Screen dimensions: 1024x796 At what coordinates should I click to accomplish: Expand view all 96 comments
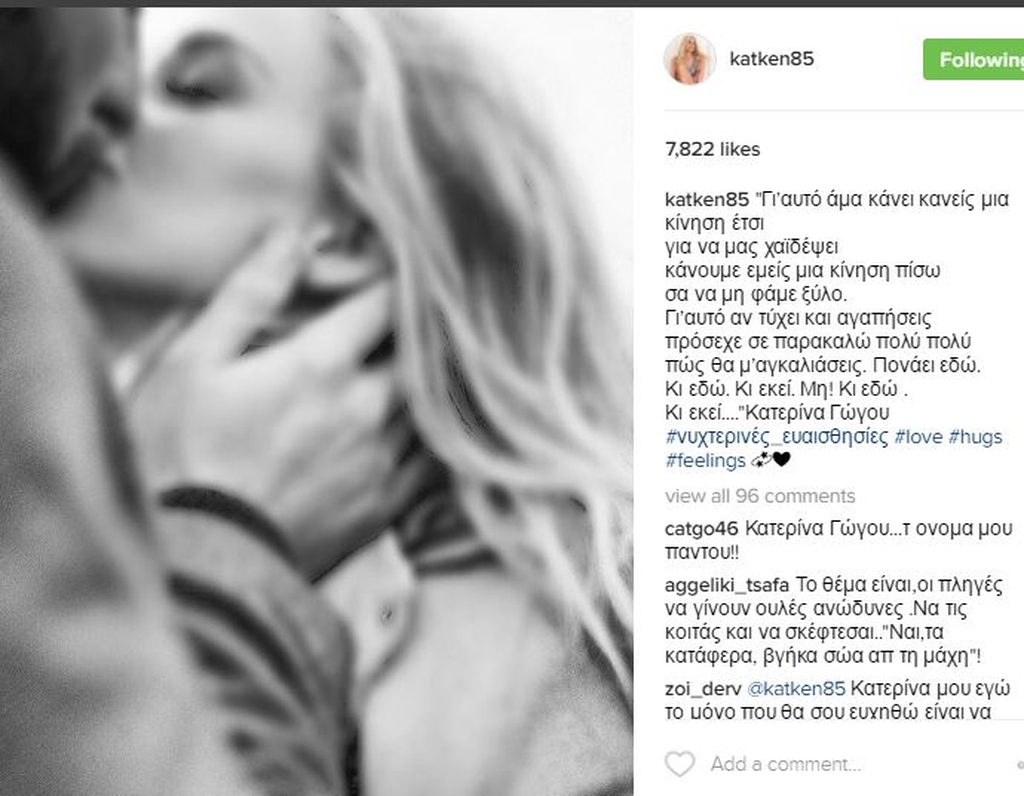(x=760, y=496)
